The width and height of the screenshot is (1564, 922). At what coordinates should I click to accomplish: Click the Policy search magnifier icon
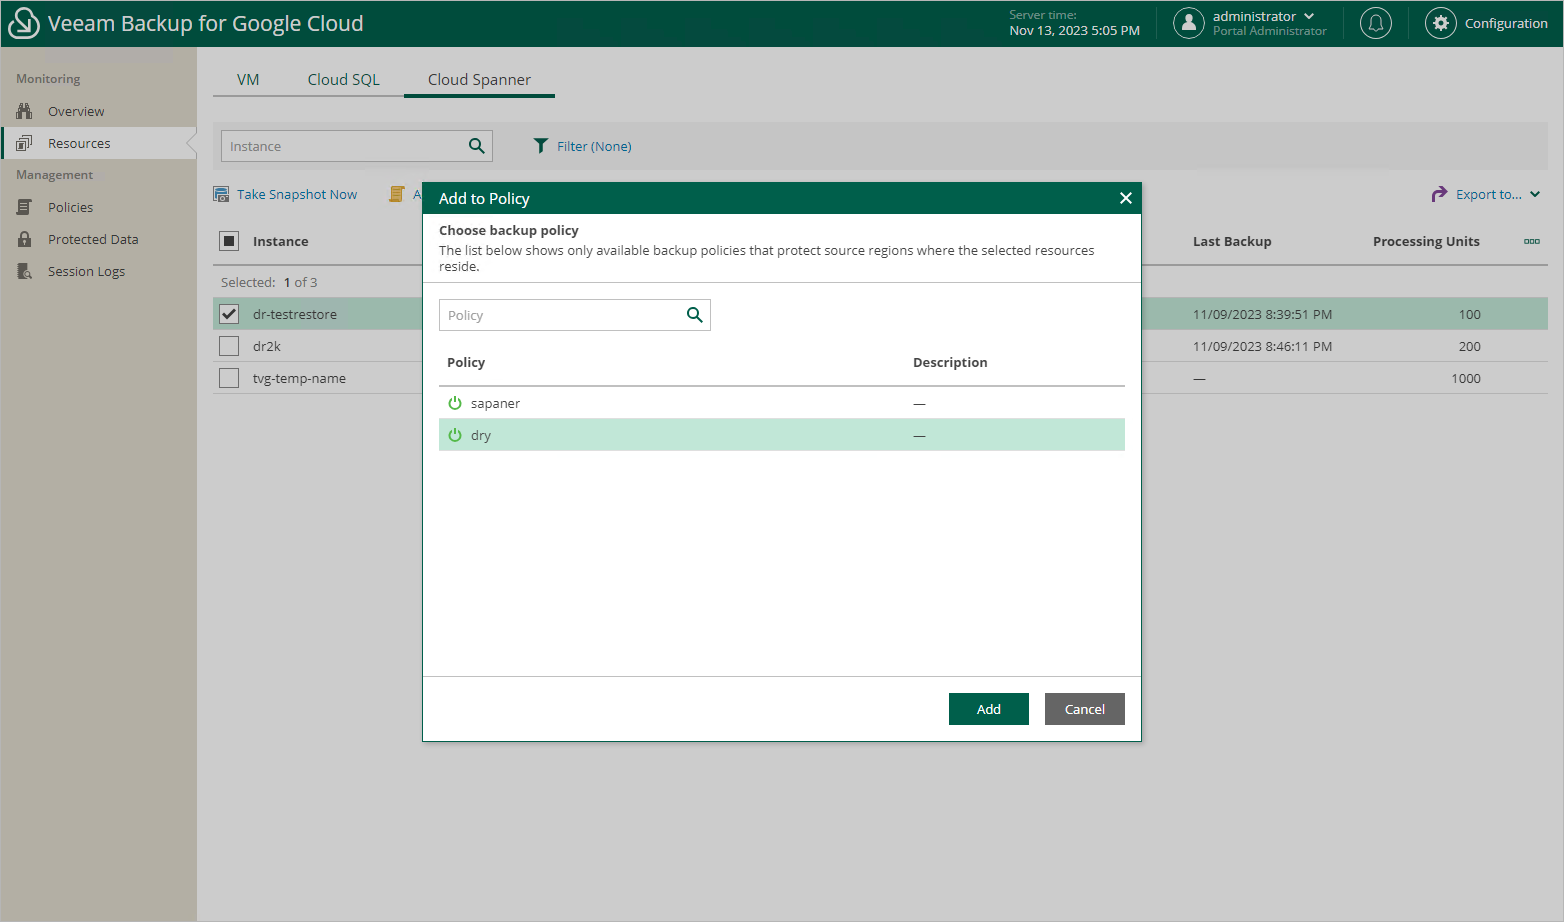(695, 315)
